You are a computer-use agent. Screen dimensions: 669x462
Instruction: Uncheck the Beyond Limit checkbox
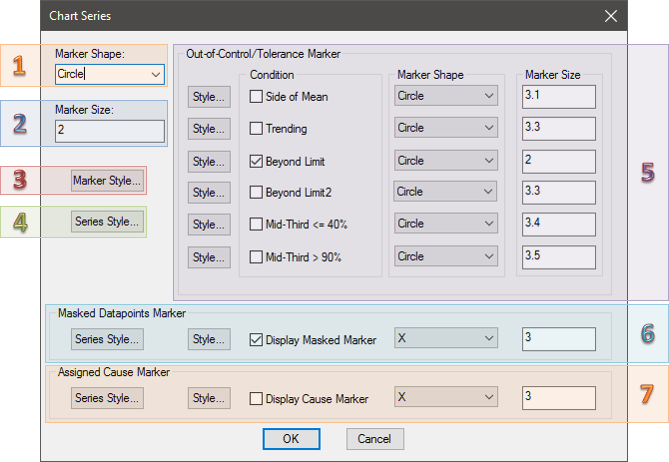pos(256,161)
